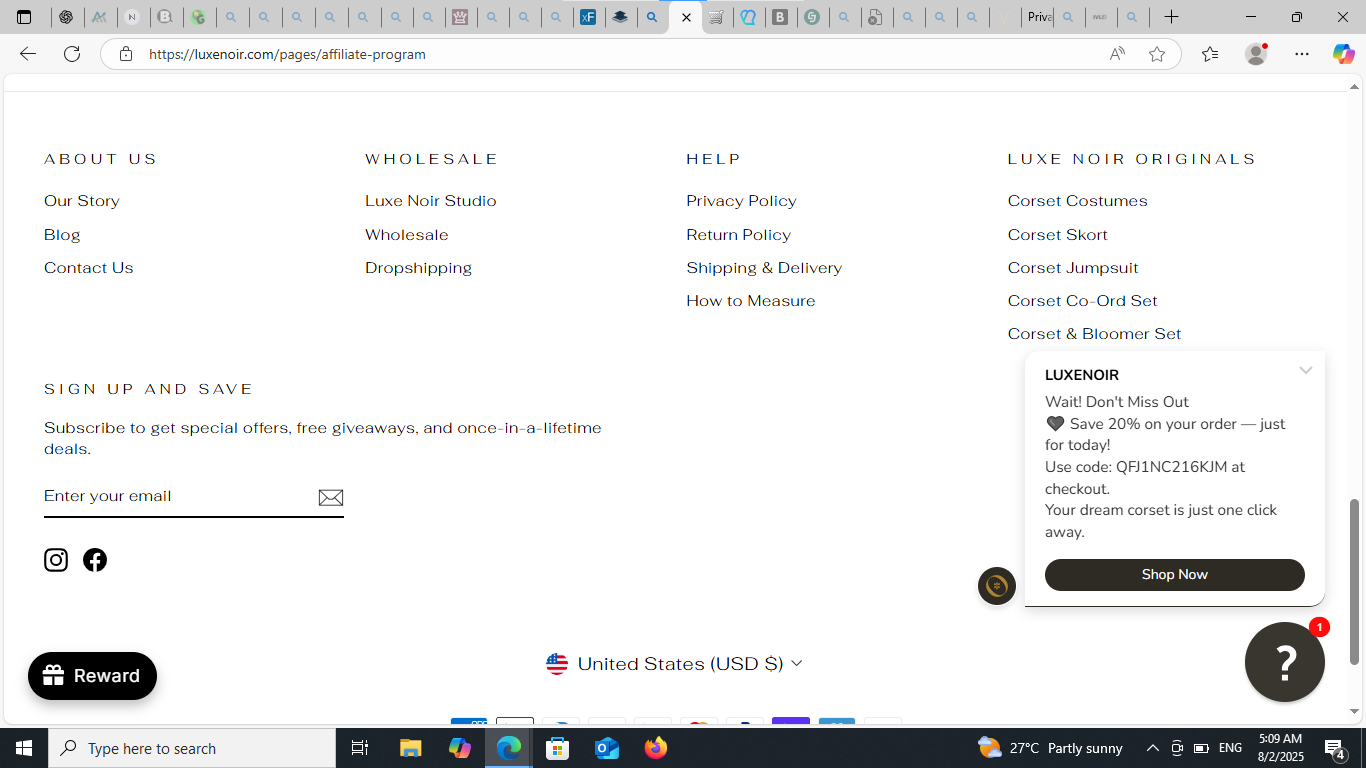Open the Blog footer link
The width and height of the screenshot is (1366, 768).
pyautogui.click(x=62, y=235)
